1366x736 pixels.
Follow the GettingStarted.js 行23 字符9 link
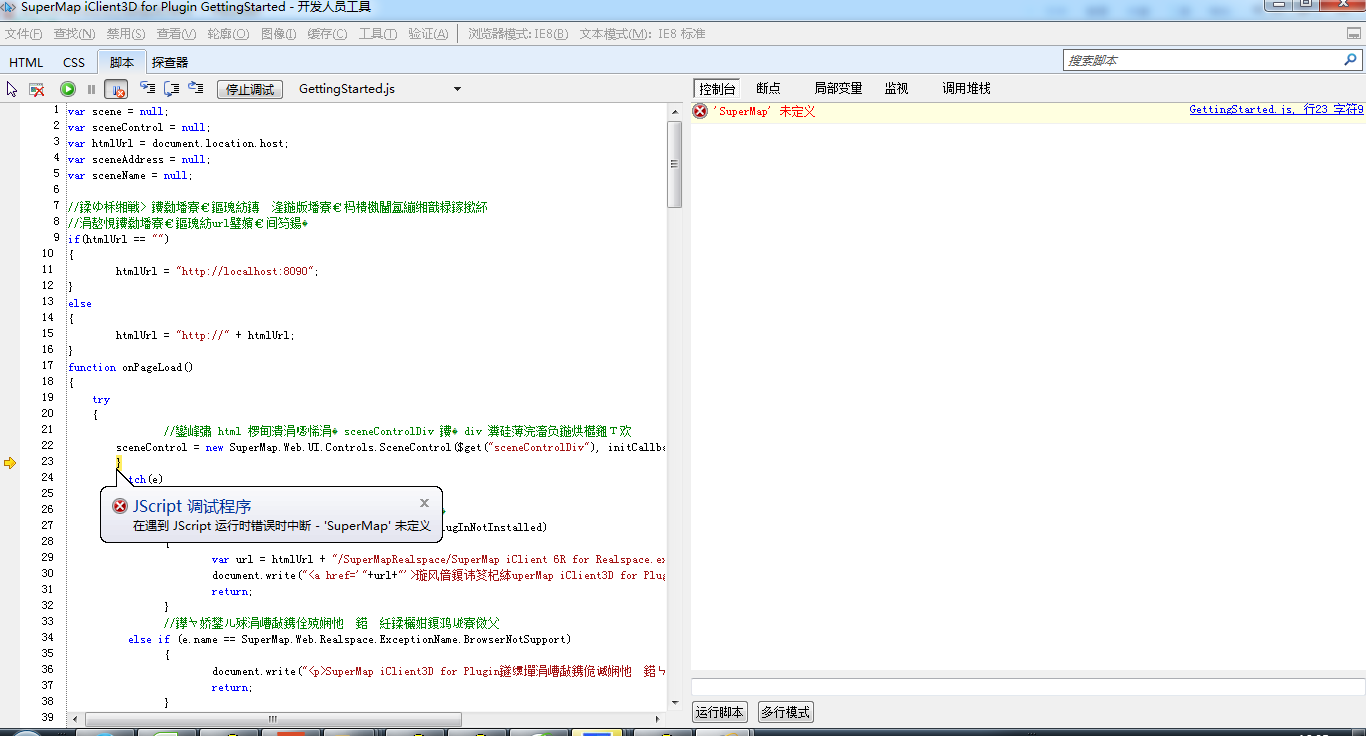click(x=1276, y=110)
